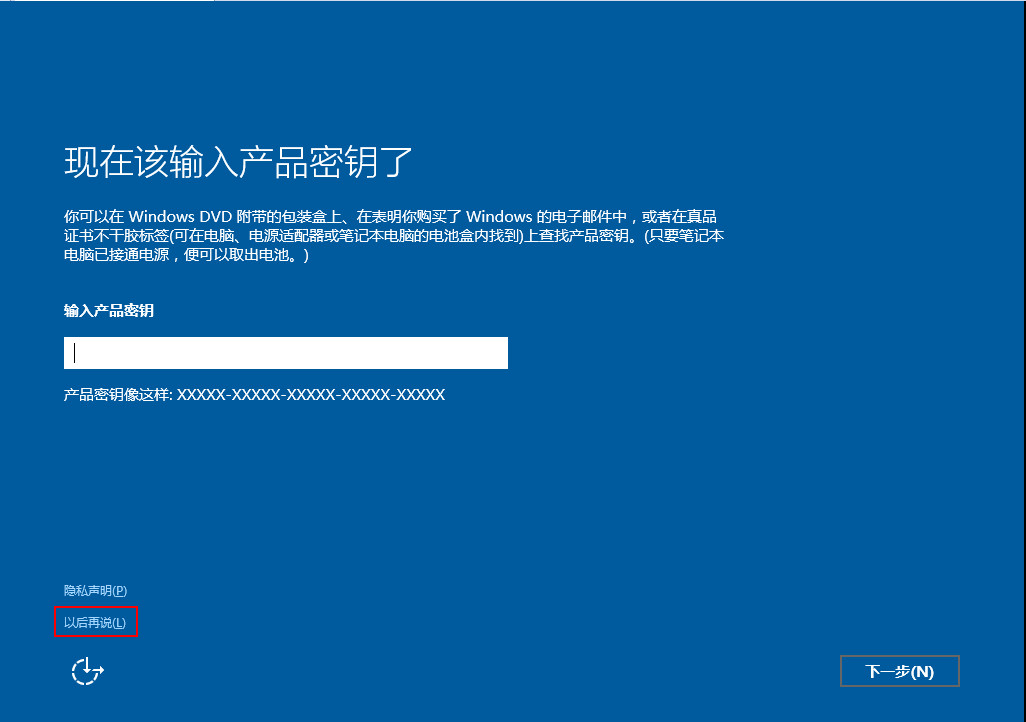1026x722 pixels.
Task: Click the 现在该输入产品密钥了 heading
Action: point(238,162)
